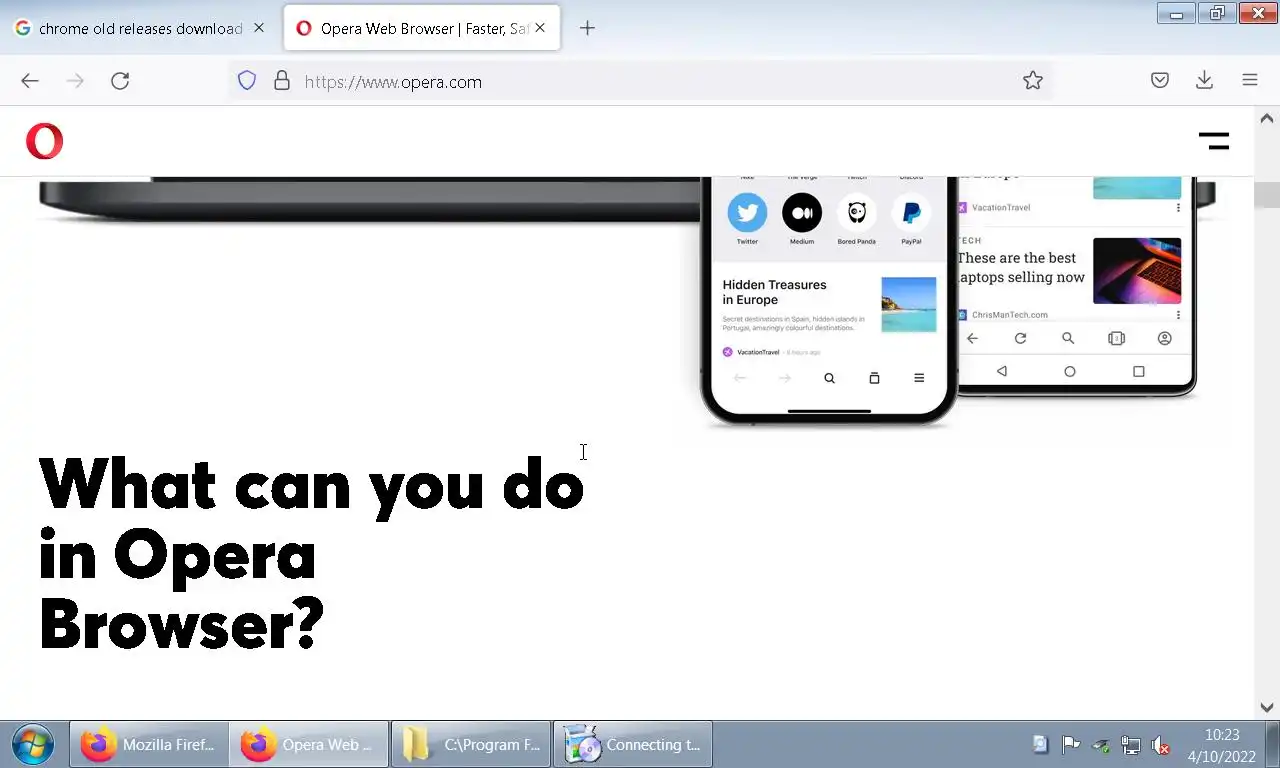Open the Opera site hamburger menu

pos(1214,141)
